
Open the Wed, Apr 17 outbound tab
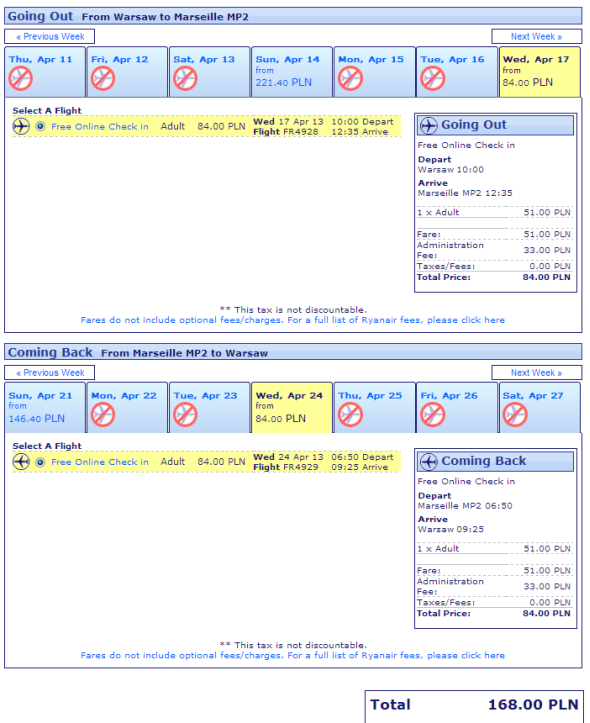(540, 71)
